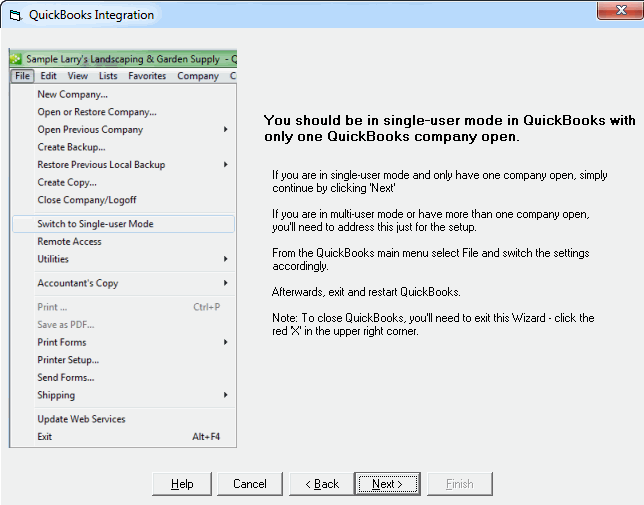This screenshot has width=644, height=505.
Task: Open the Favorites menu
Action: [x=147, y=76]
